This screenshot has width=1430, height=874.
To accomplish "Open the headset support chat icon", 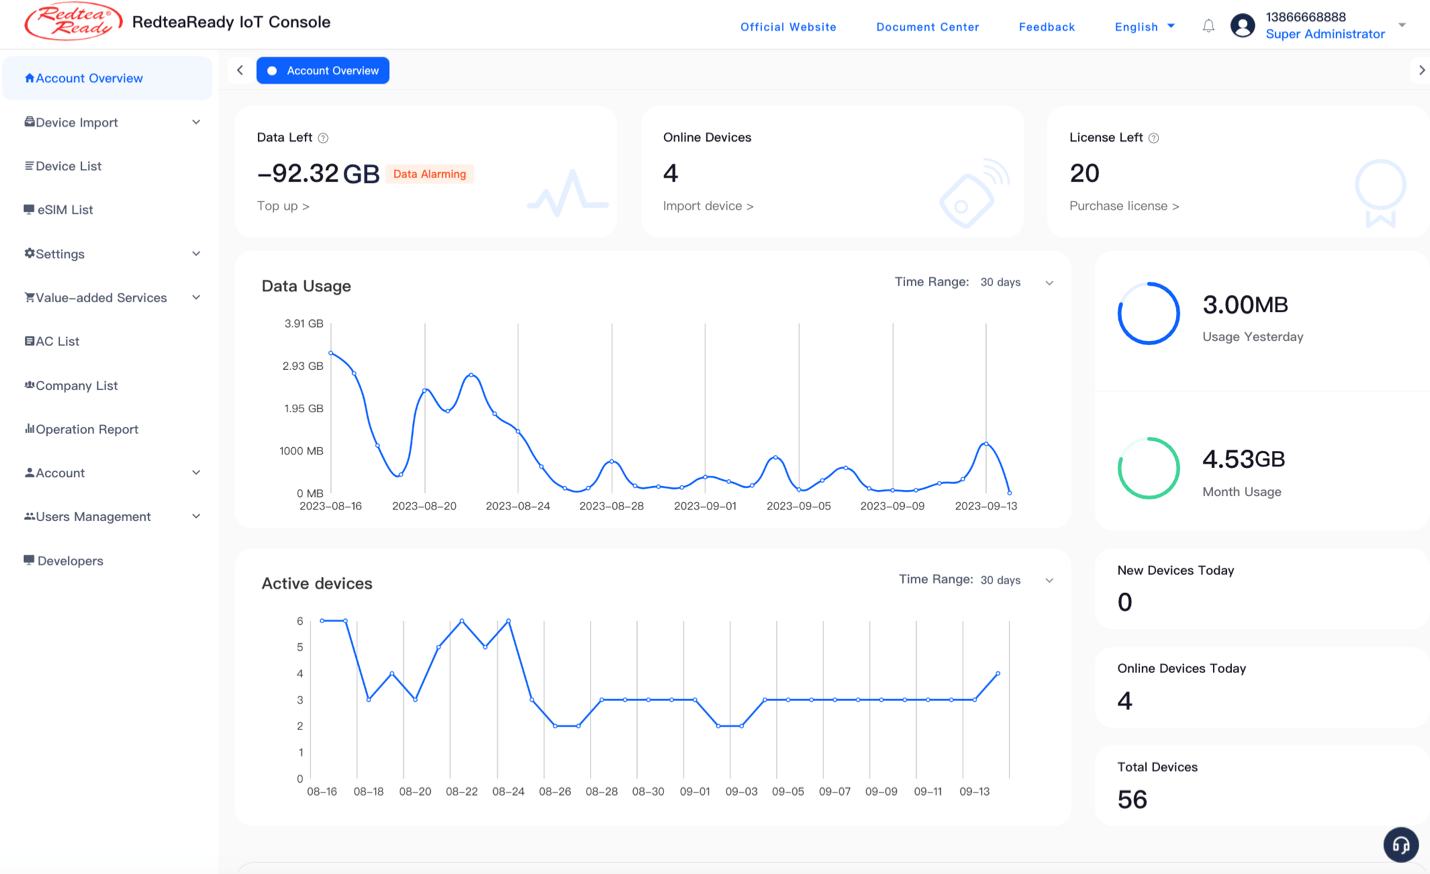I will [x=1400, y=845].
